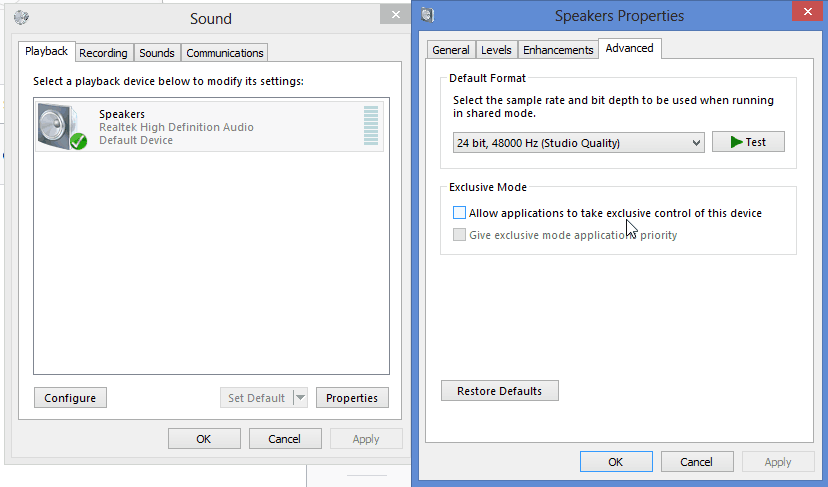Select the General tab
Viewport: 828px width, 487px height.
(451, 50)
